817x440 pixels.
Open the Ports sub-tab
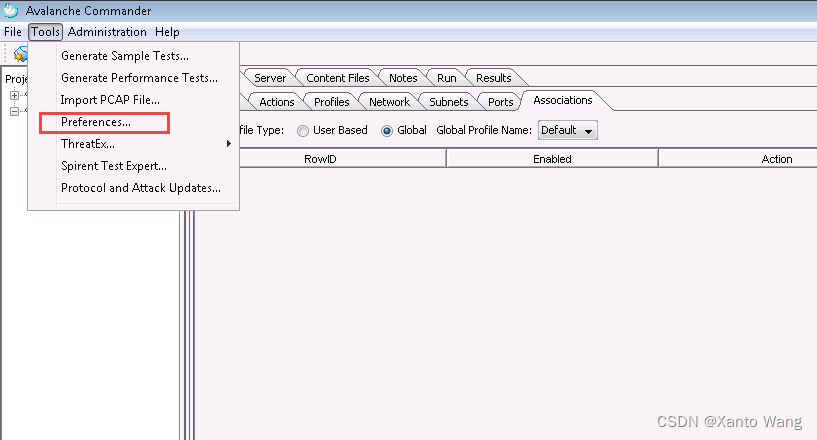[x=500, y=102]
